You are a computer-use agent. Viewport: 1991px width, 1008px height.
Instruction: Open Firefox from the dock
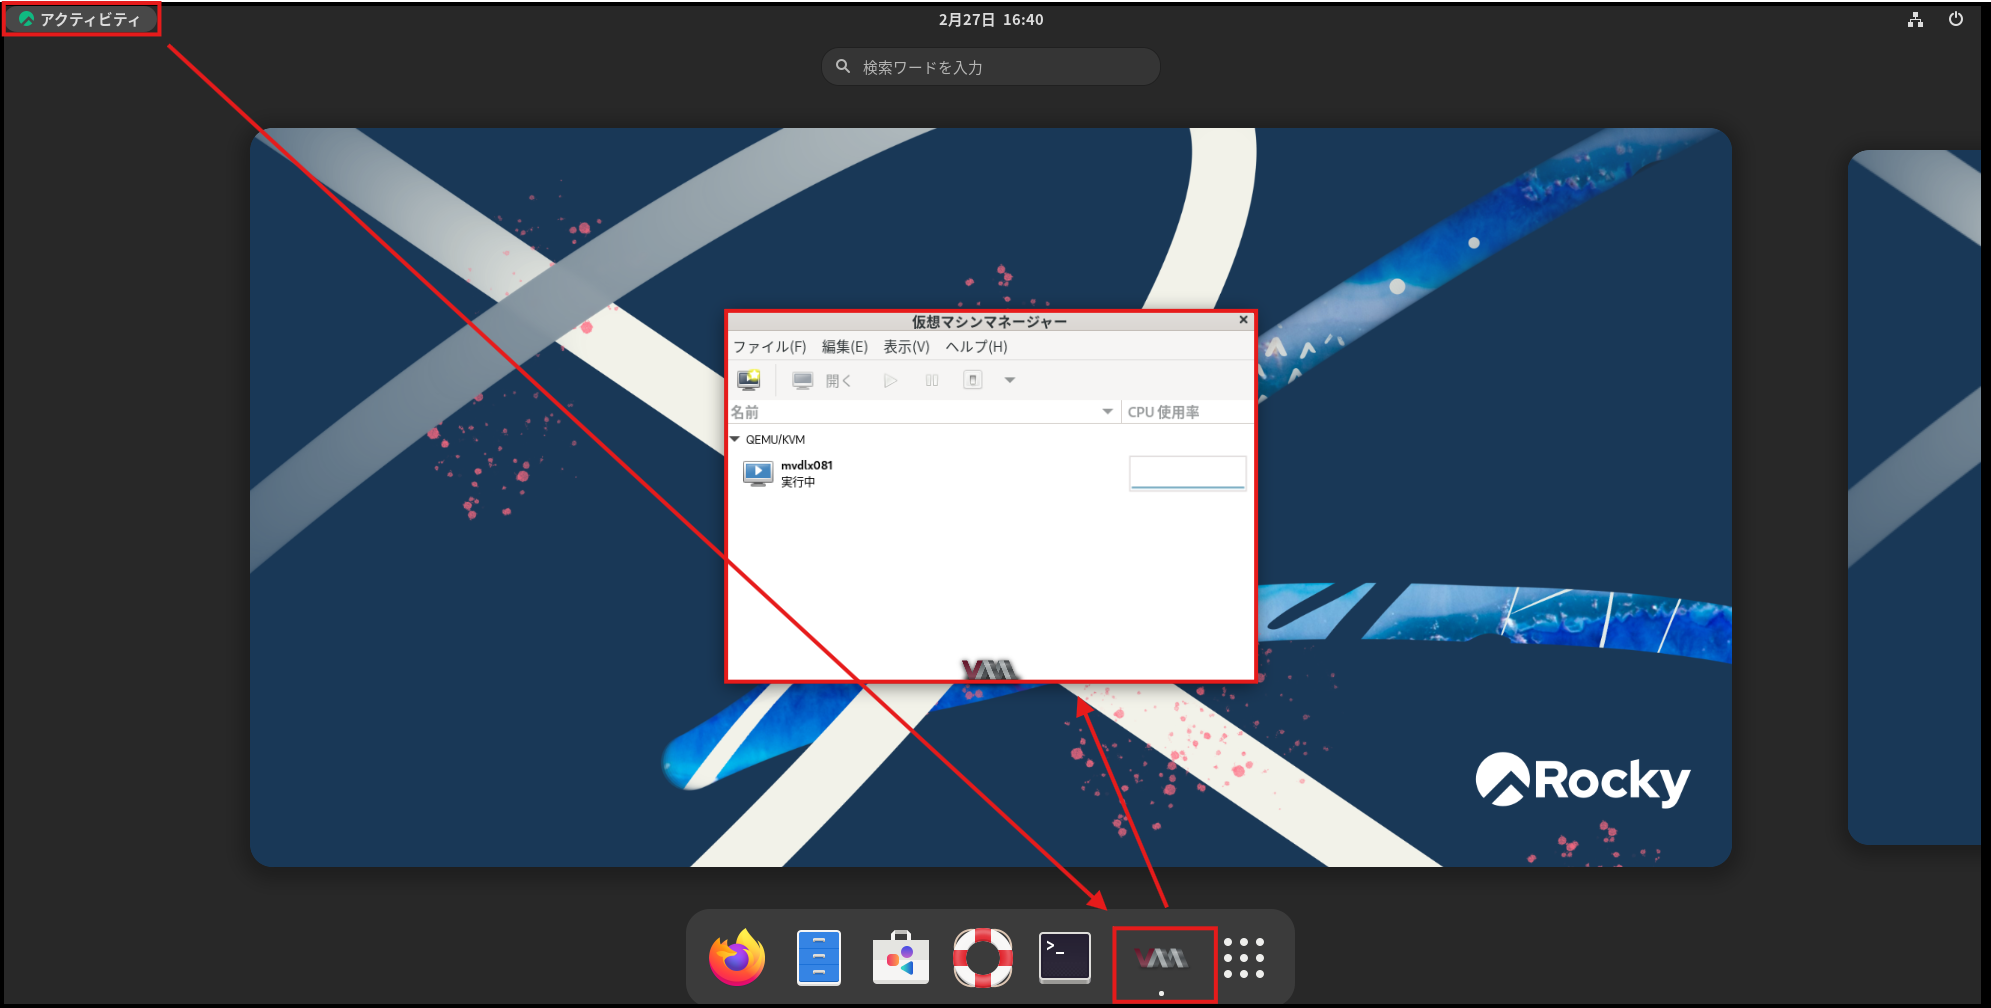click(x=737, y=958)
